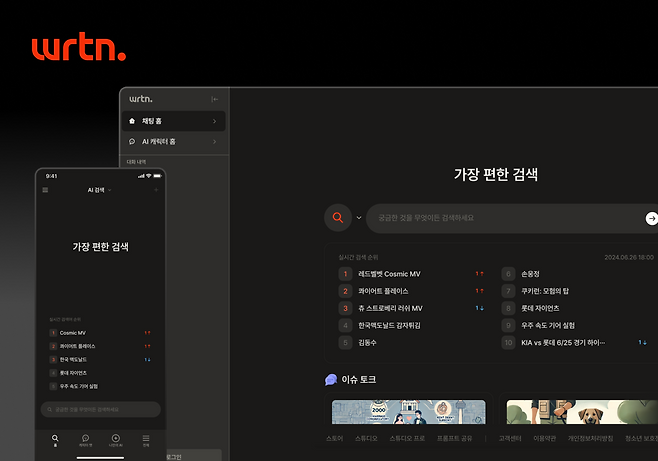Tap 롯데 자이언츠 in the phone ranking list

[x=73, y=373]
